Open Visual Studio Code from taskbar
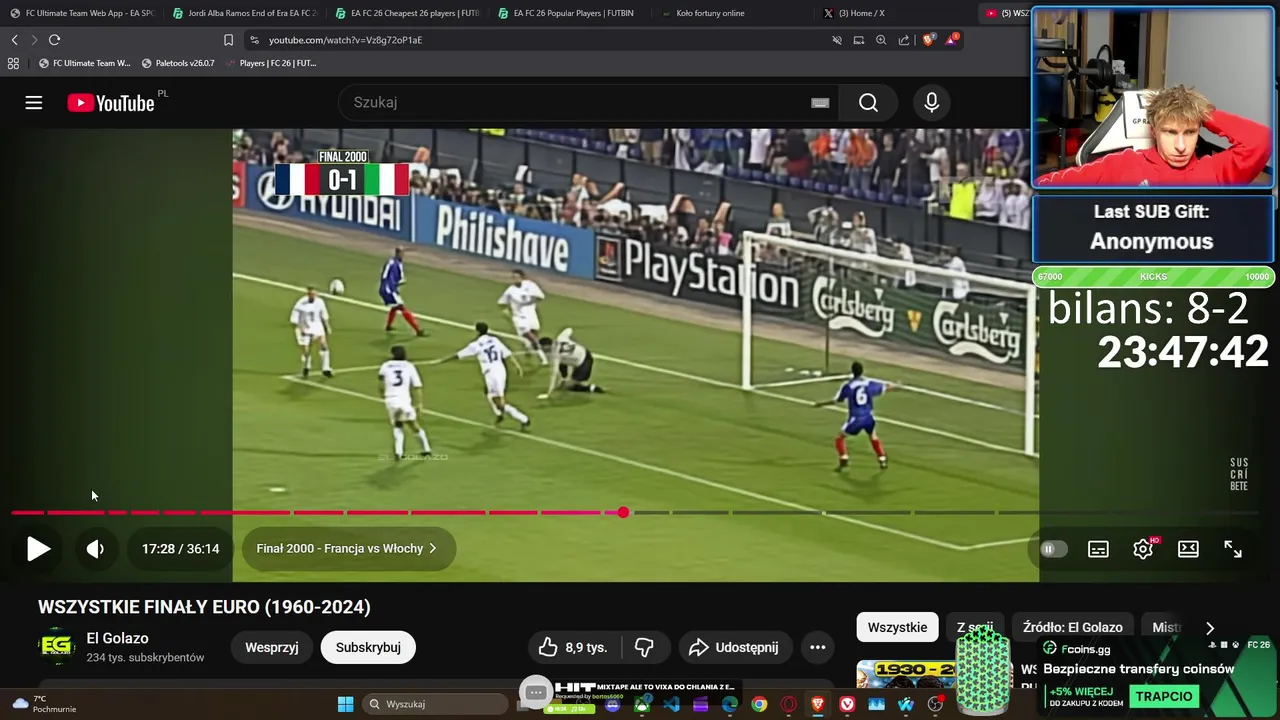1280x720 pixels. [x=671, y=704]
